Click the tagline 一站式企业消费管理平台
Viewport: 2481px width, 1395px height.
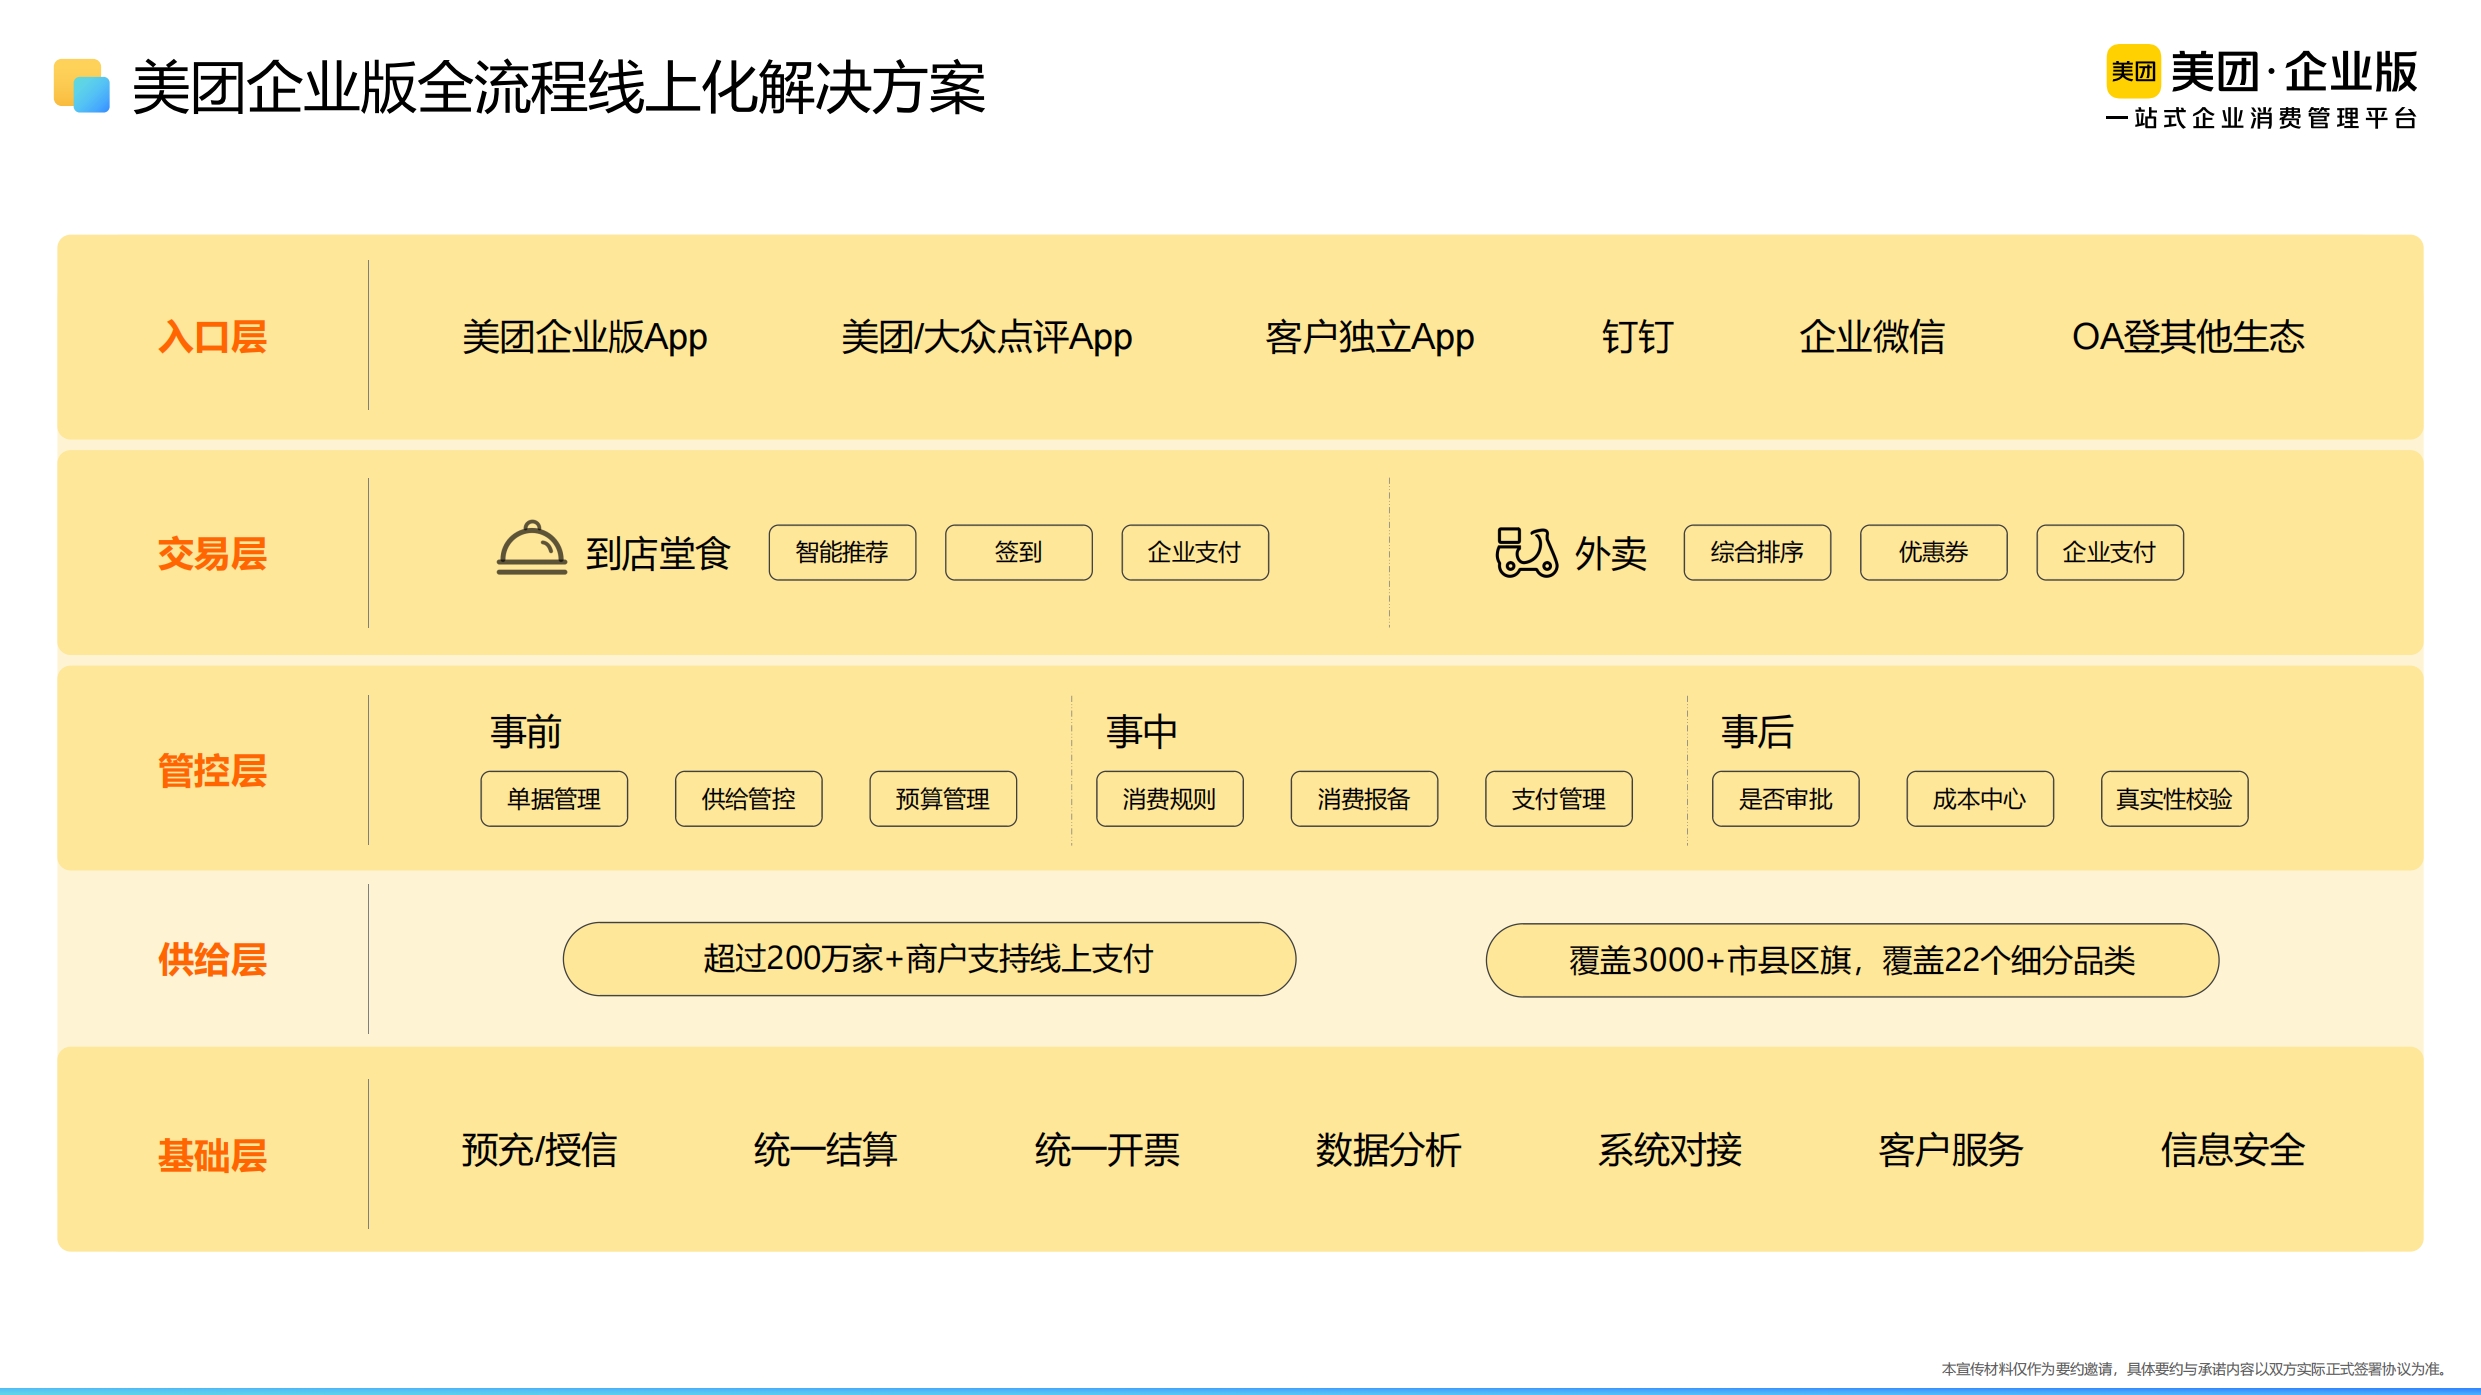tap(2262, 118)
